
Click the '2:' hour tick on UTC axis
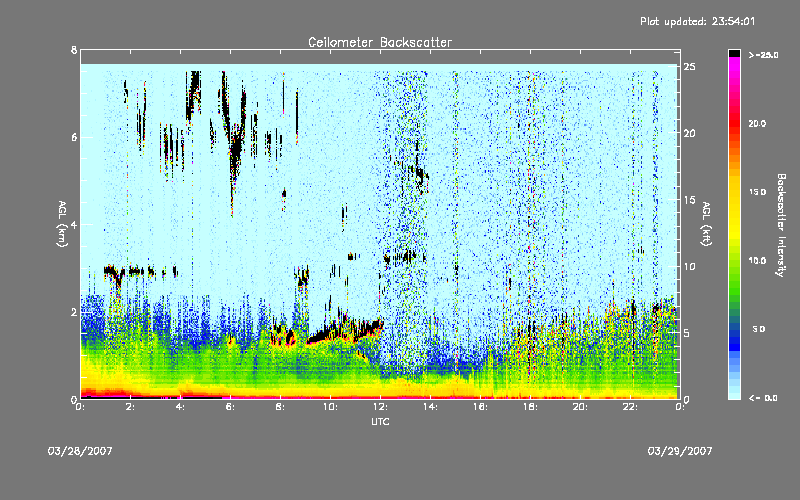tap(131, 407)
